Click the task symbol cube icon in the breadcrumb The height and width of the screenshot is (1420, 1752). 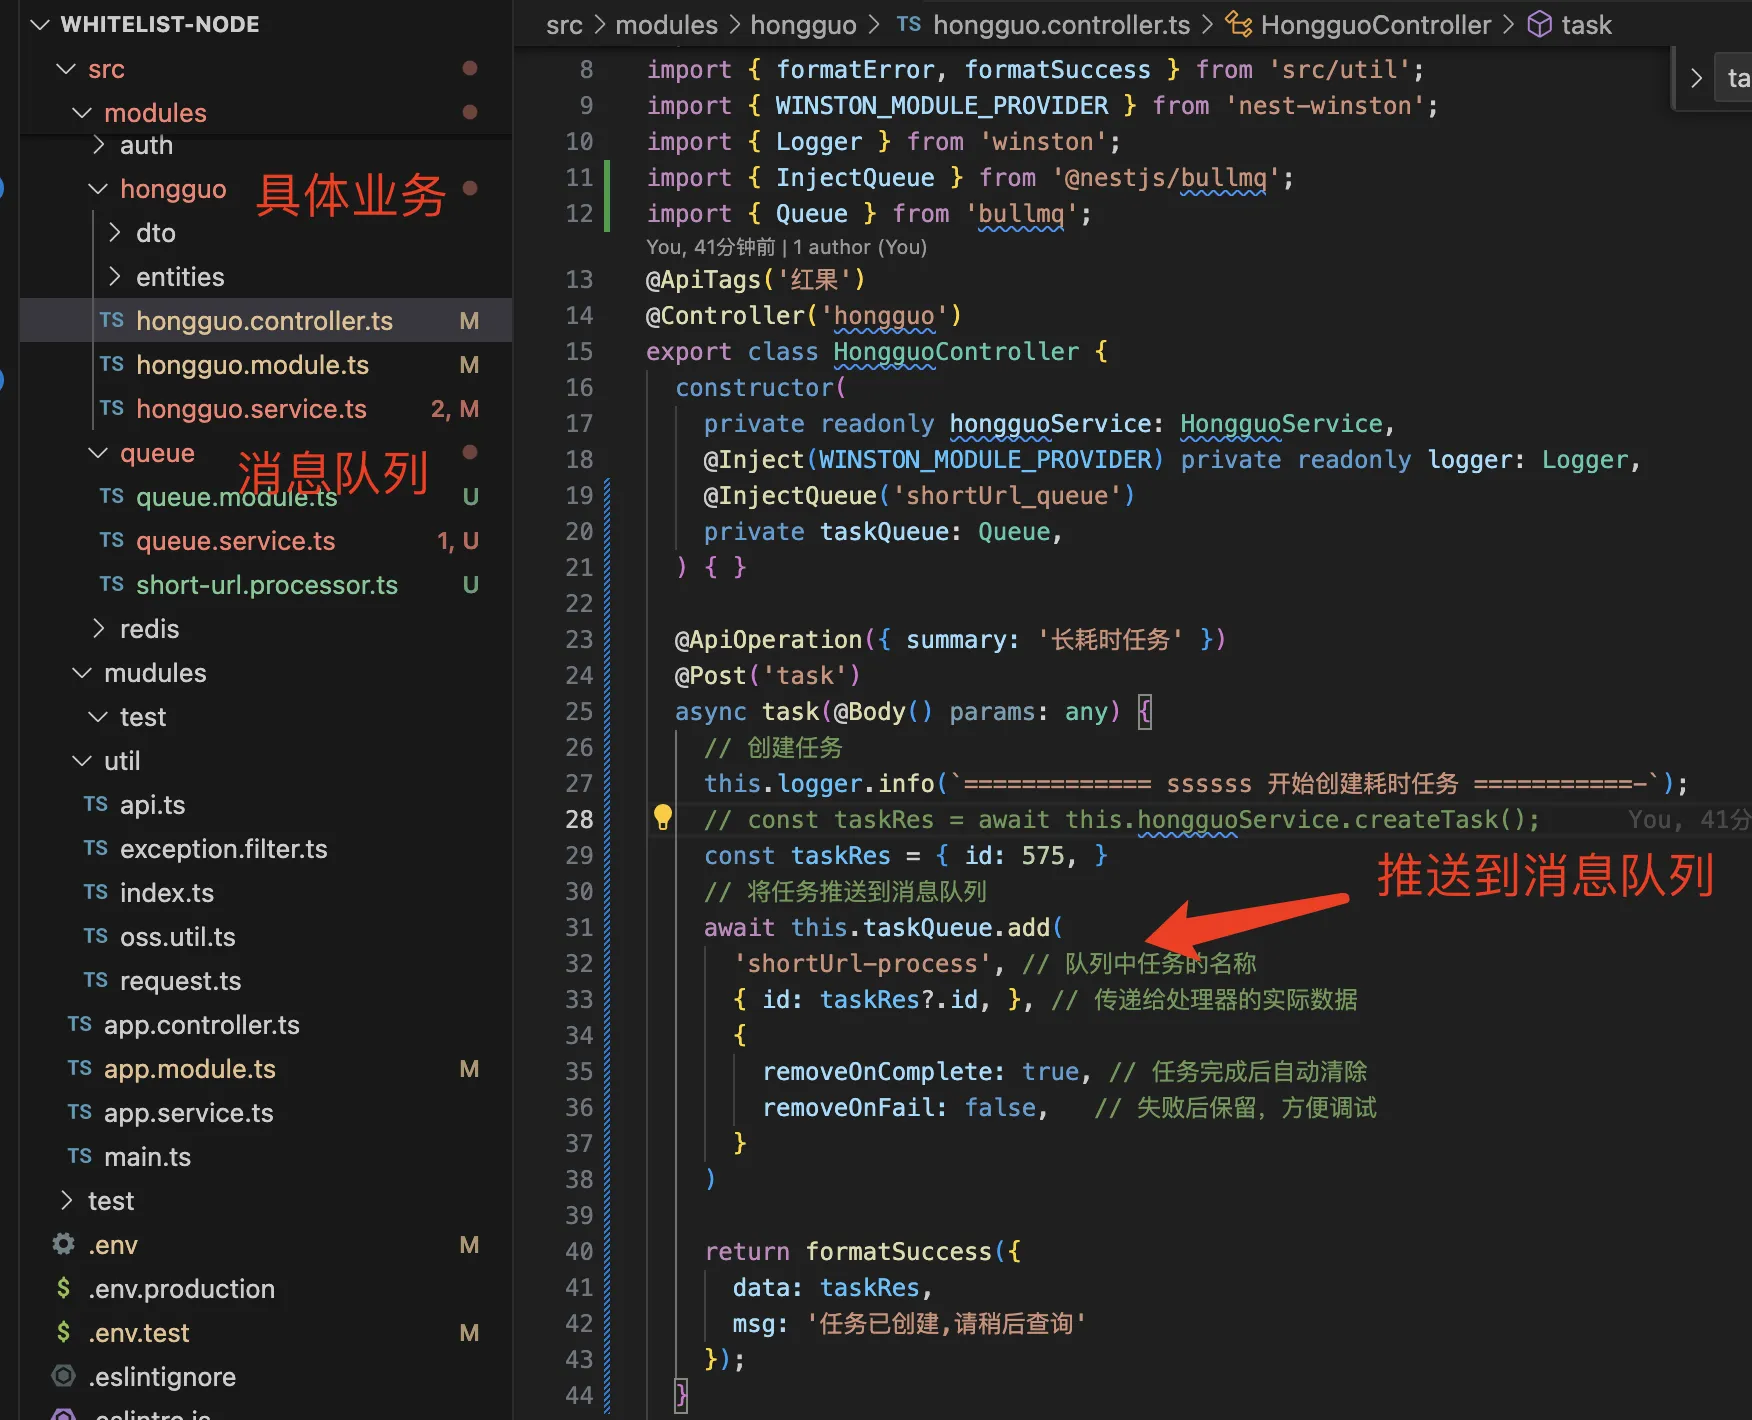pos(1539,24)
